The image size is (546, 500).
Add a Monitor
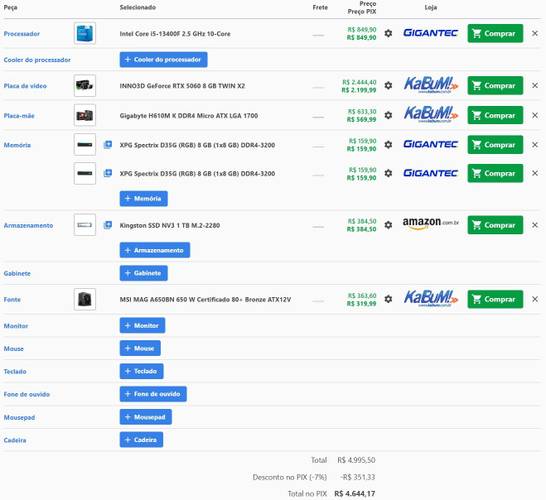pyautogui.click(x=142, y=326)
